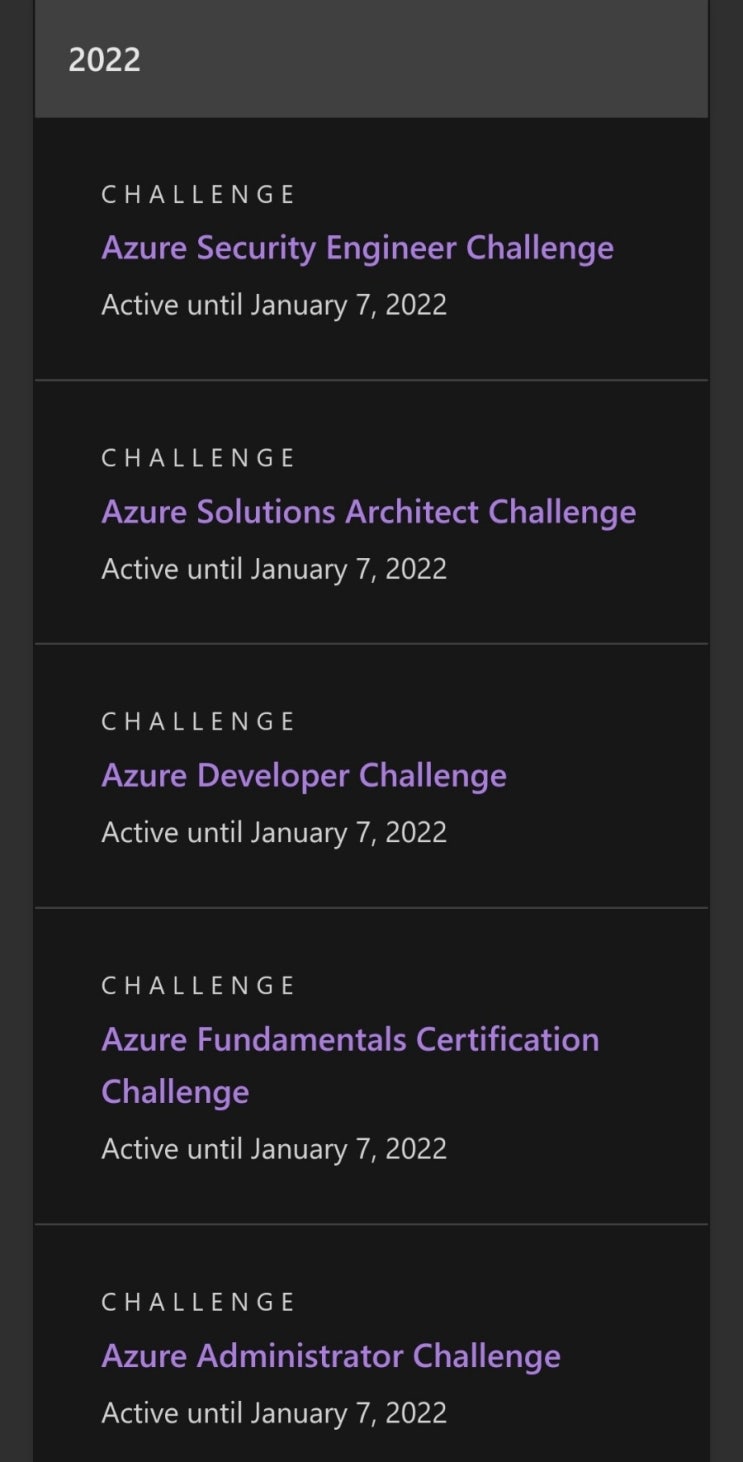Open the Azure Administrator Challenge link

click(330, 1356)
